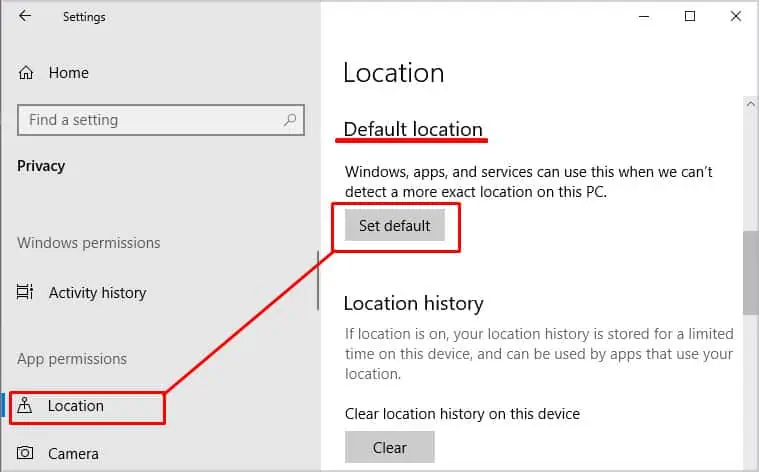Open the Home icon in sidebar

26,73
